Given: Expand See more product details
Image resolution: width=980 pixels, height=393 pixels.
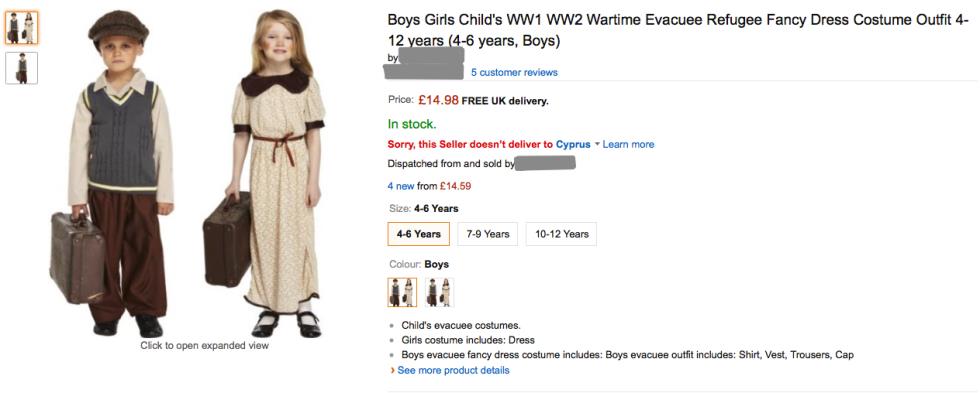Looking at the screenshot, I should [x=453, y=371].
